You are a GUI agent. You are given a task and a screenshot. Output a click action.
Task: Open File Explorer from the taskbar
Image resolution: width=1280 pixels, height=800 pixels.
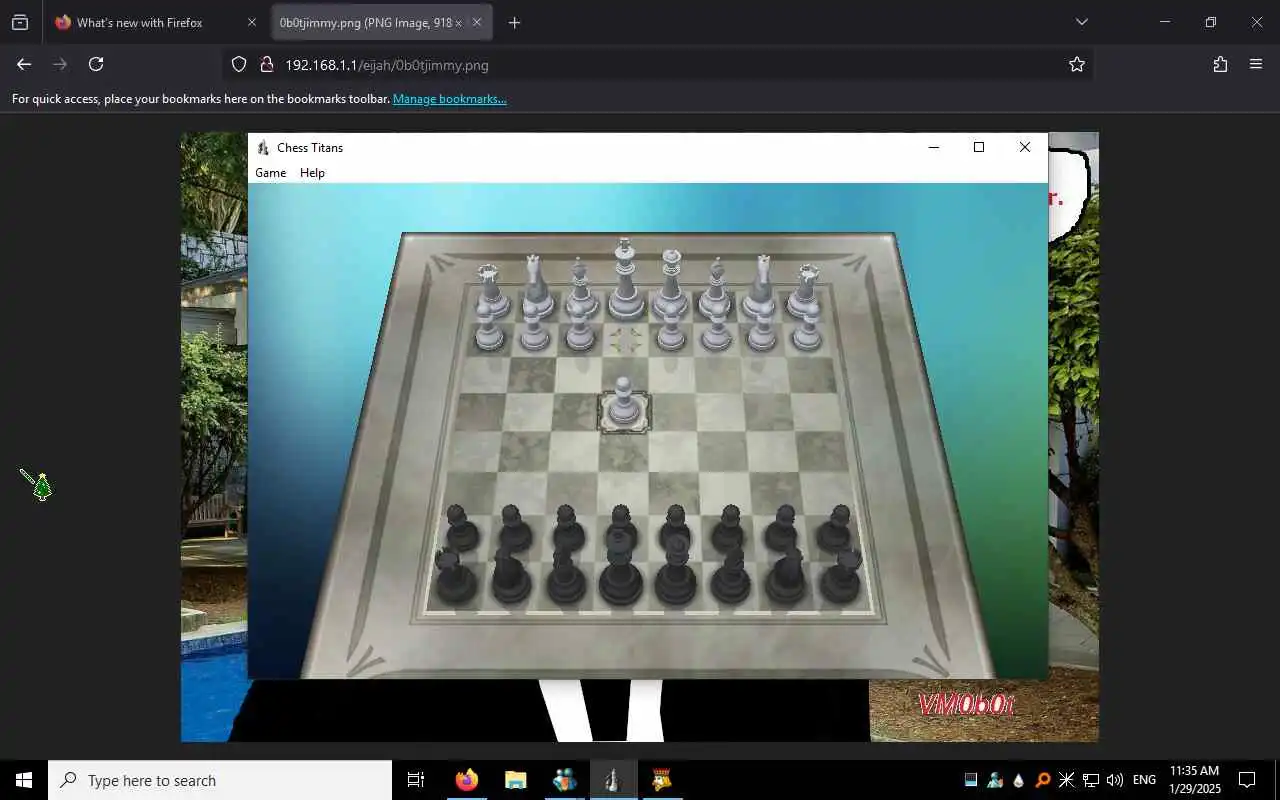[515, 780]
